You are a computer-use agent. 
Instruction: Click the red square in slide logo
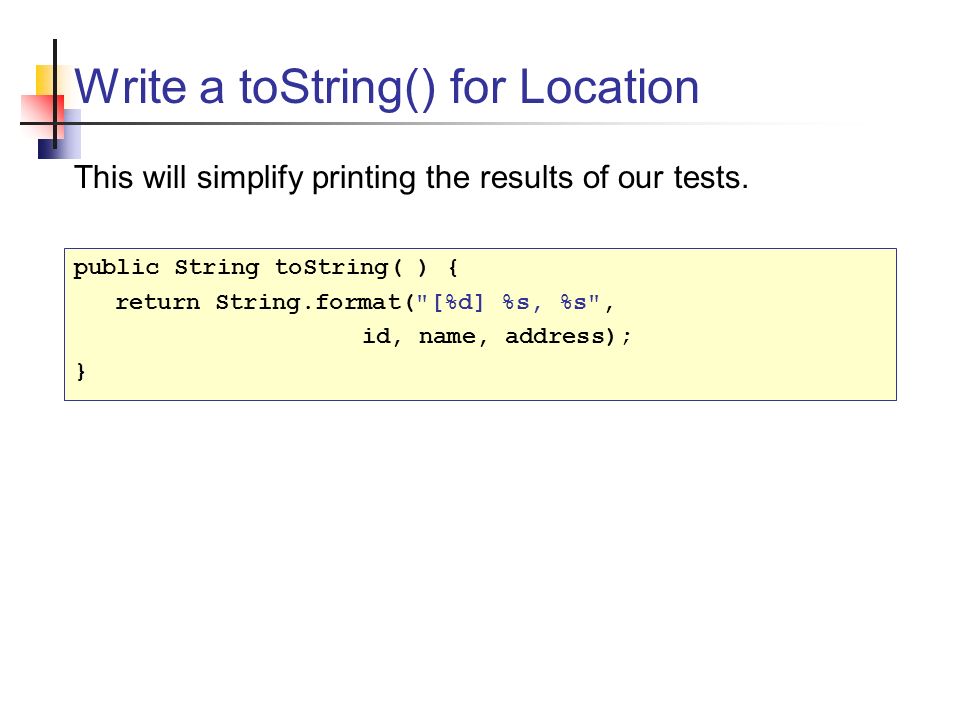tap(42, 115)
